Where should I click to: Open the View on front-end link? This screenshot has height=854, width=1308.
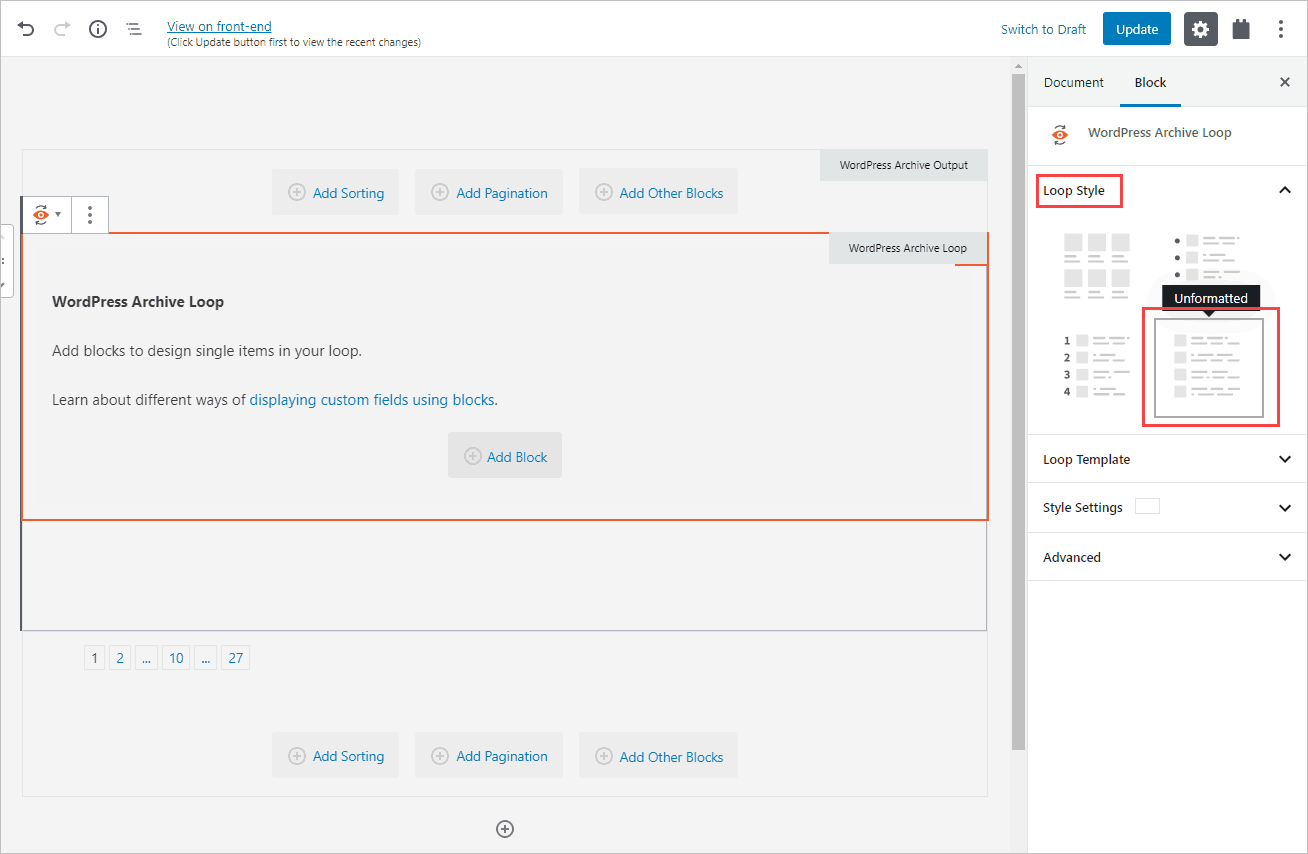pos(219,26)
